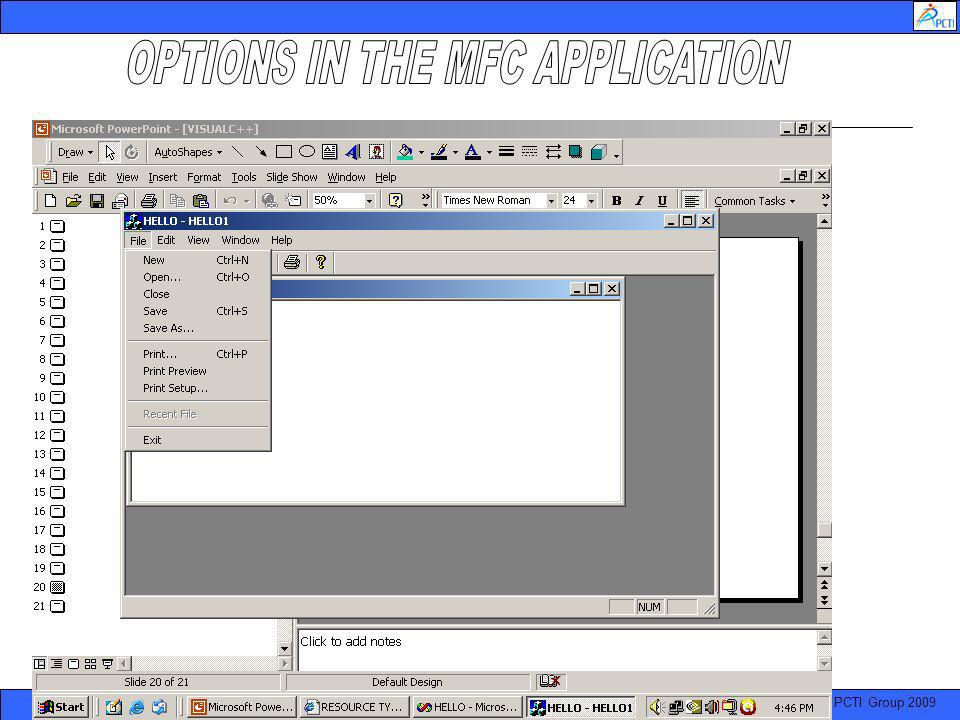The image size is (960, 720).
Task: Open the Insert menu in PowerPoint
Action: pyautogui.click(x=162, y=177)
